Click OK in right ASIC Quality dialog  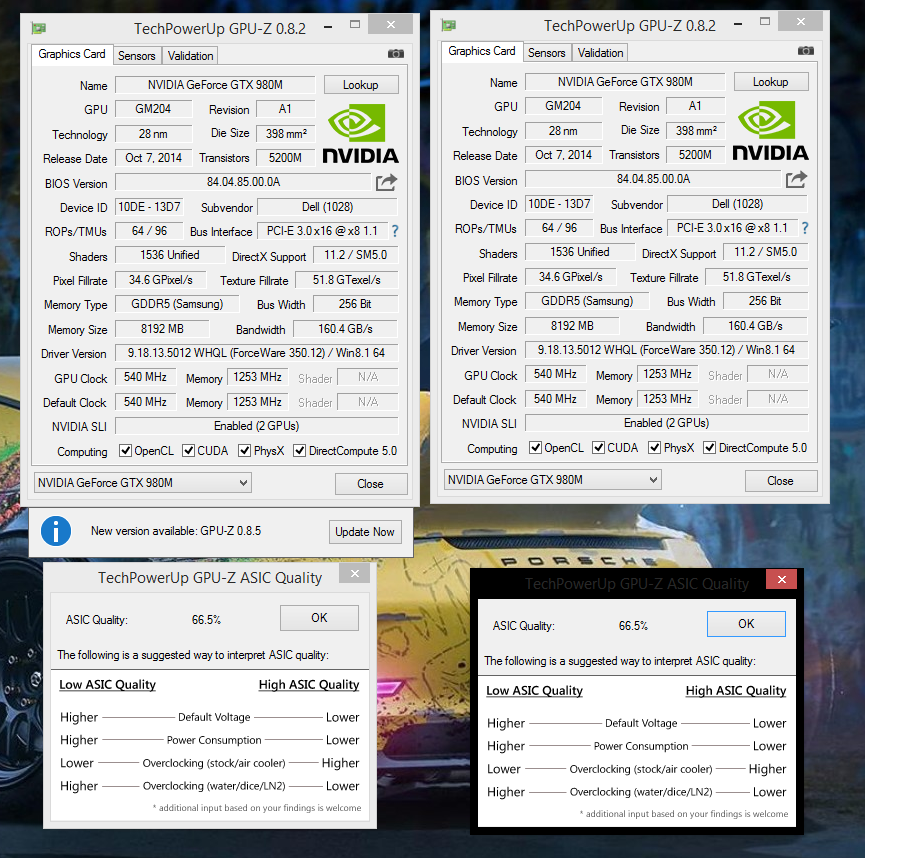pos(746,624)
